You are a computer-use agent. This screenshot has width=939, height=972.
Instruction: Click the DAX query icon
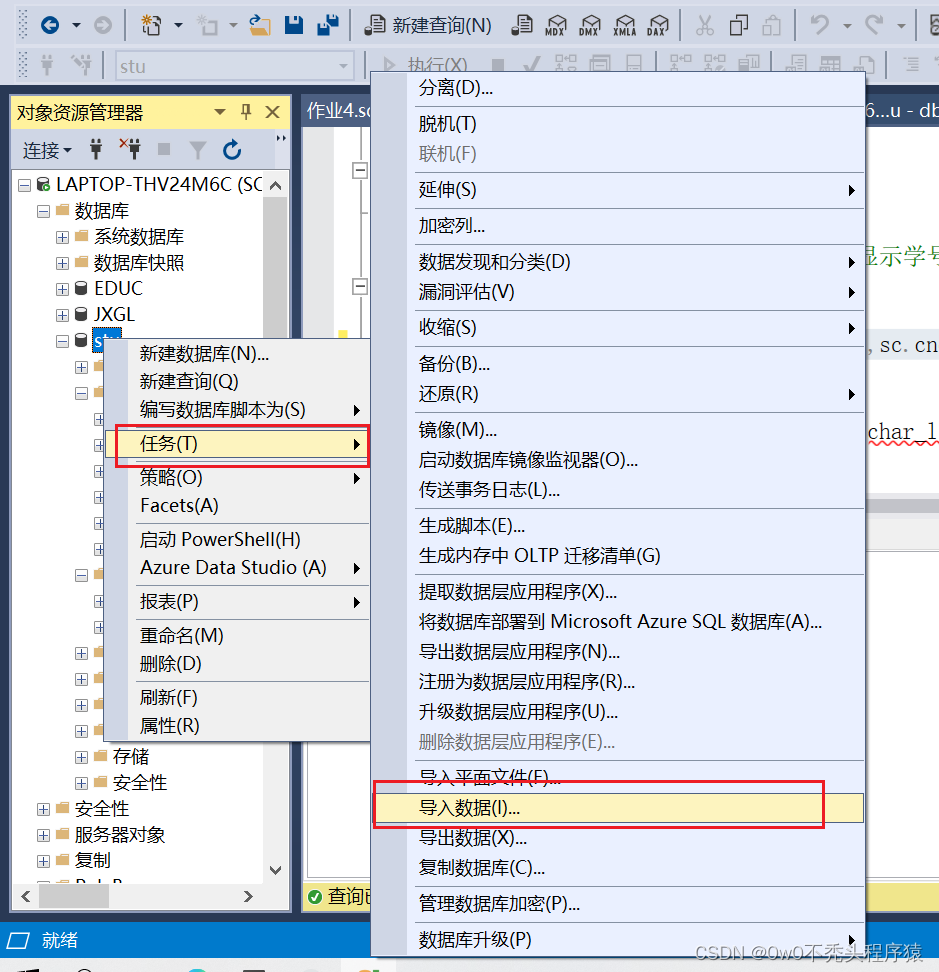pyautogui.click(x=657, y=25)
